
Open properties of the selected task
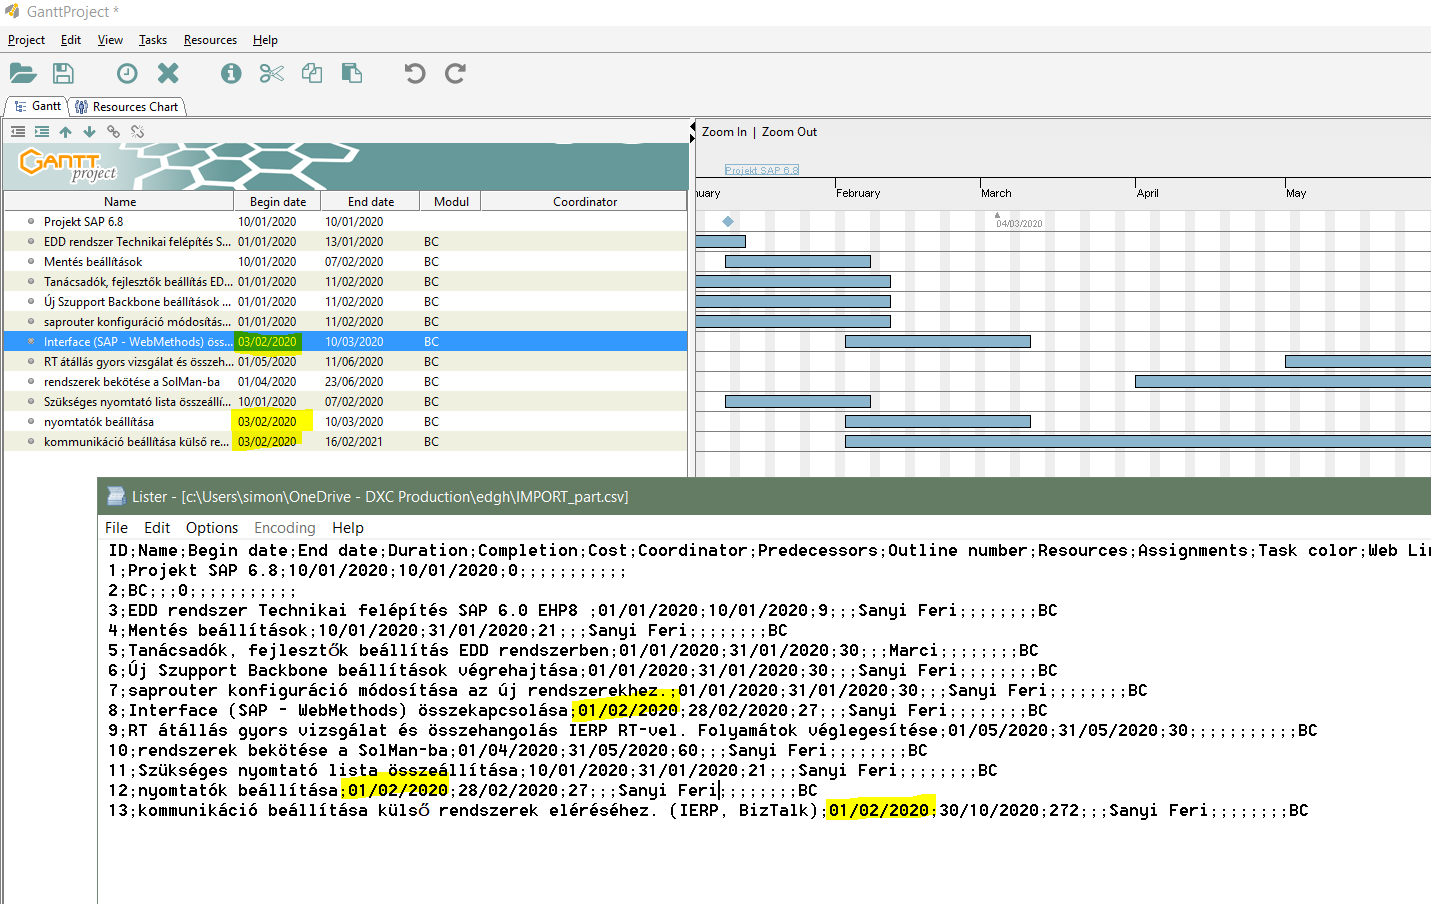pyautogui.click(x=230, y=73)
